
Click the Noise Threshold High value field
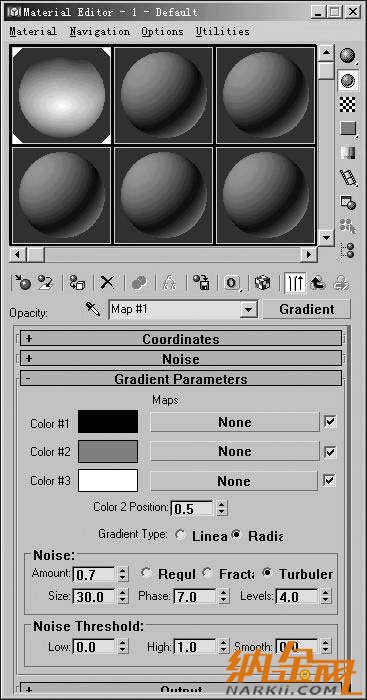[x=195, y=646]
